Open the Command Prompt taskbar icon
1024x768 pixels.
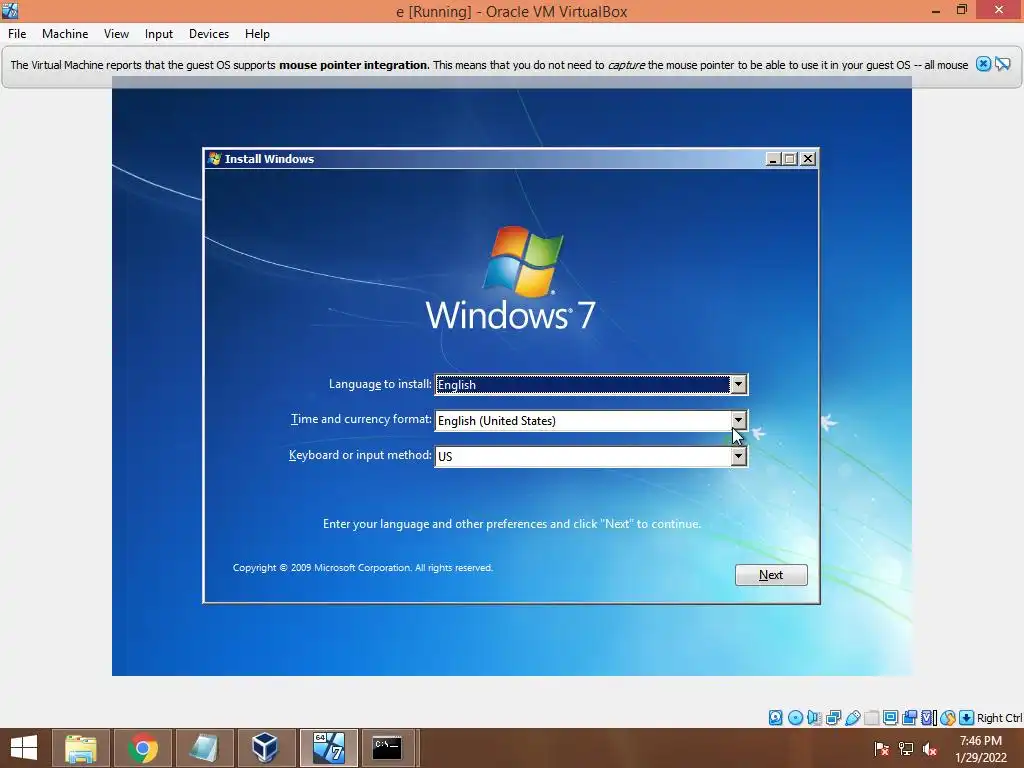point(389,748)
